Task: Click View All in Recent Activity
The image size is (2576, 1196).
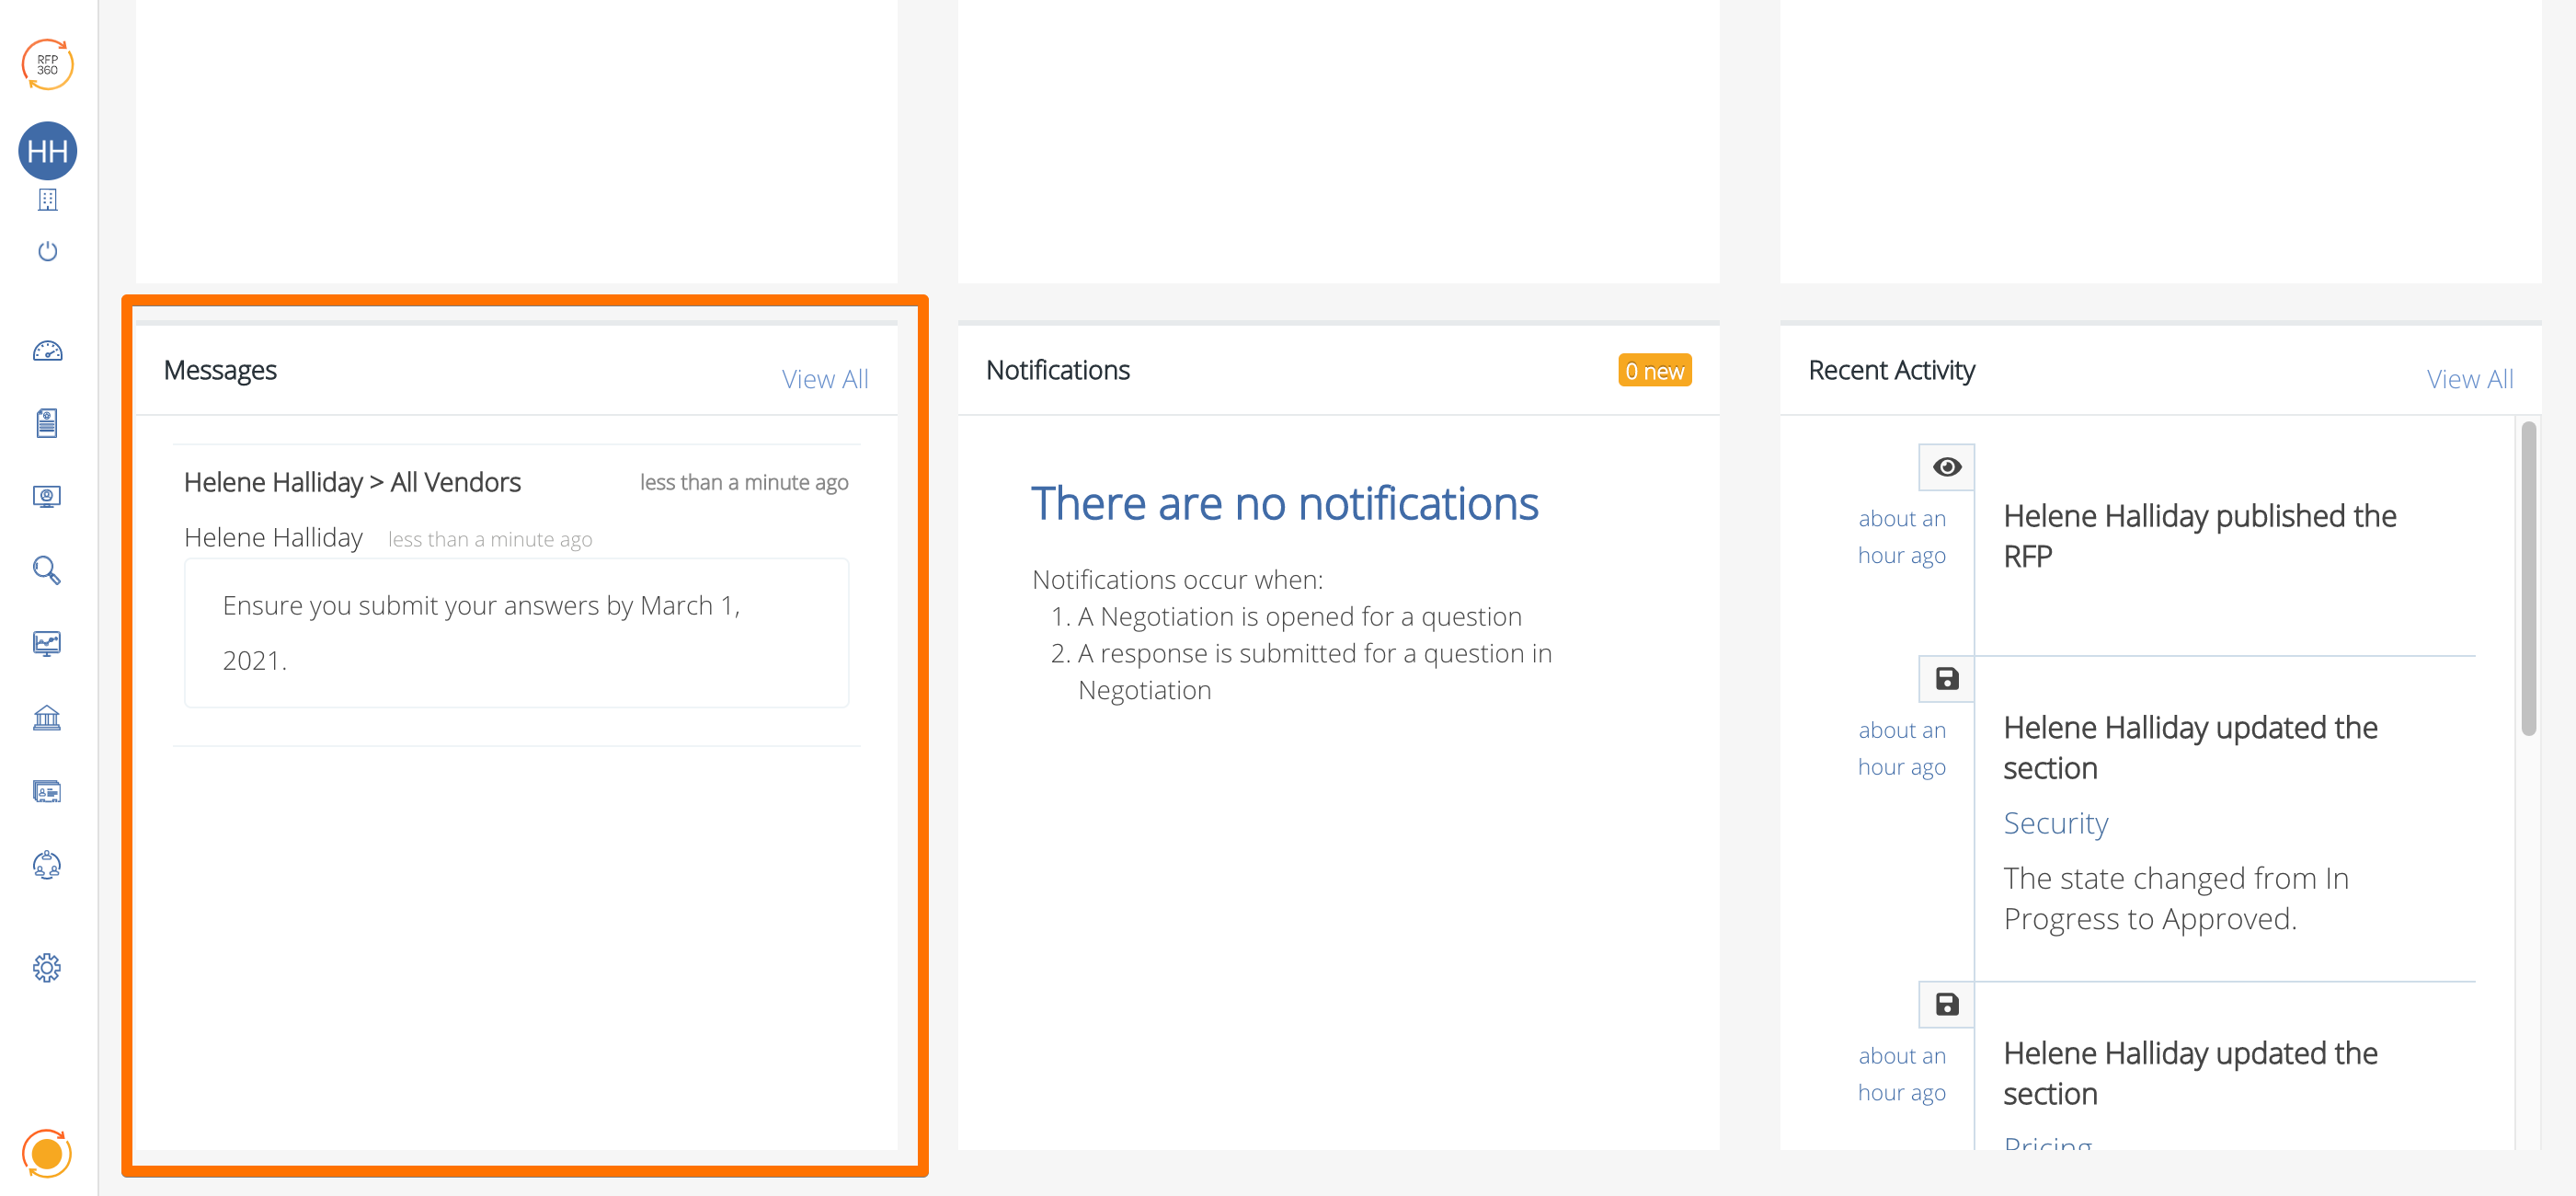Action: (x=2468, y=379)
